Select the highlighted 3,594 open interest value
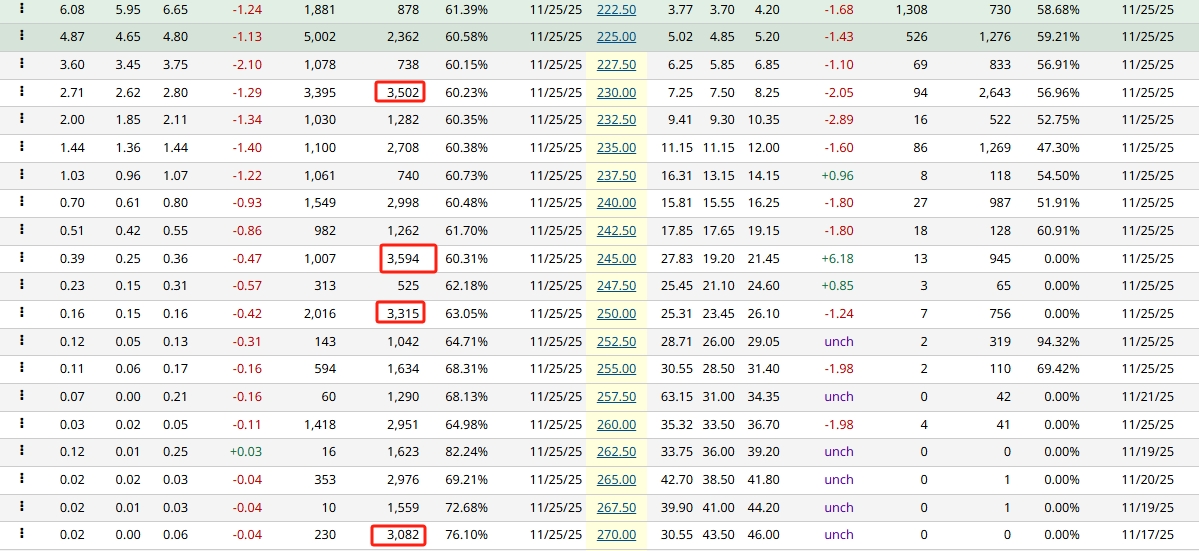 409,259
